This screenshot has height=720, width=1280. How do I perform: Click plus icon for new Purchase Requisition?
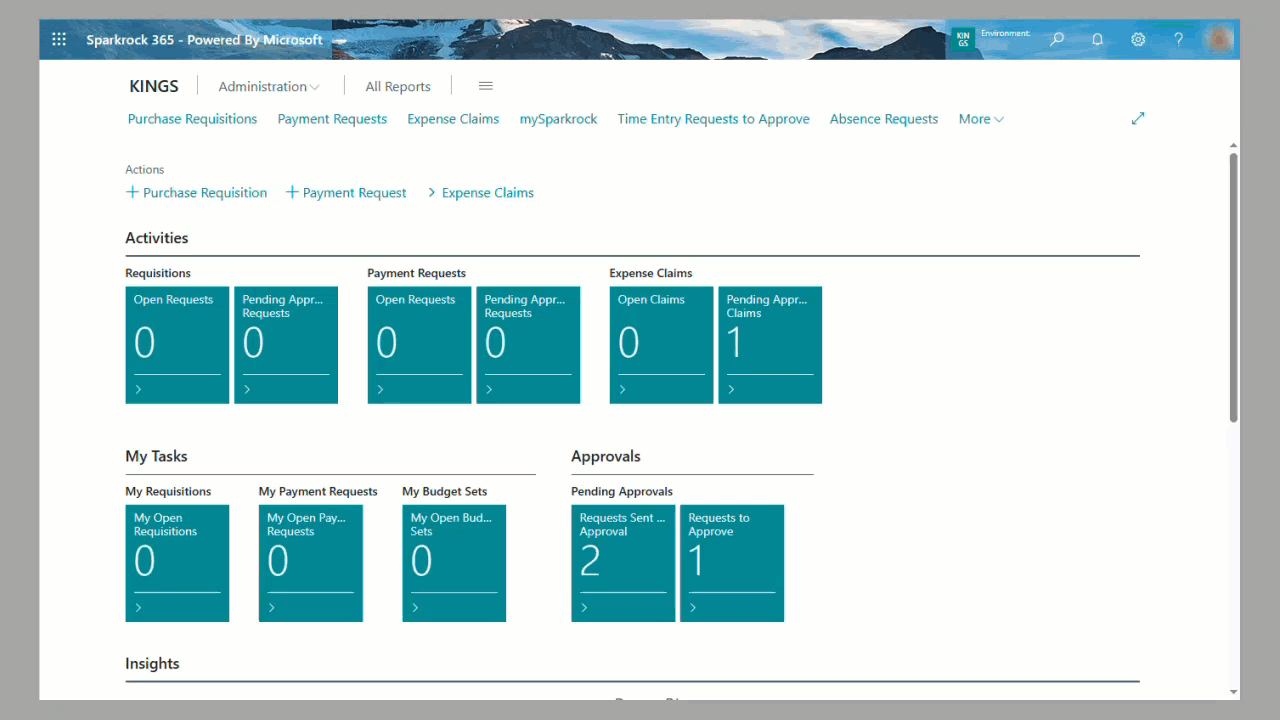coord(132,192)
